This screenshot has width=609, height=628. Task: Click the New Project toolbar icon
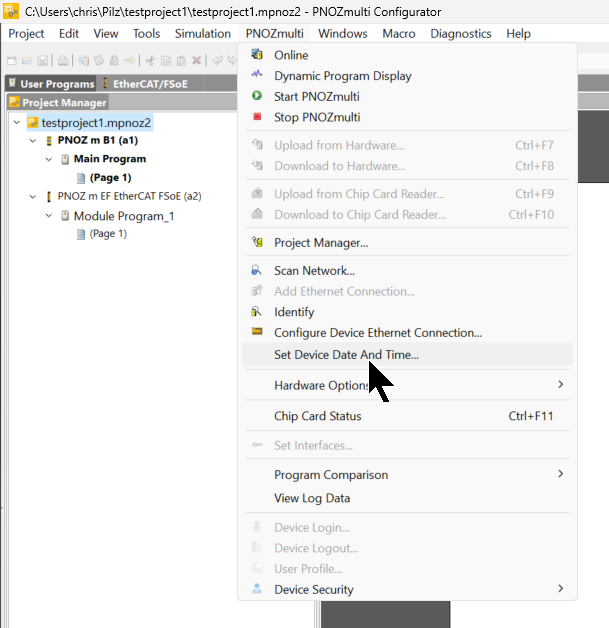[12, 60]
